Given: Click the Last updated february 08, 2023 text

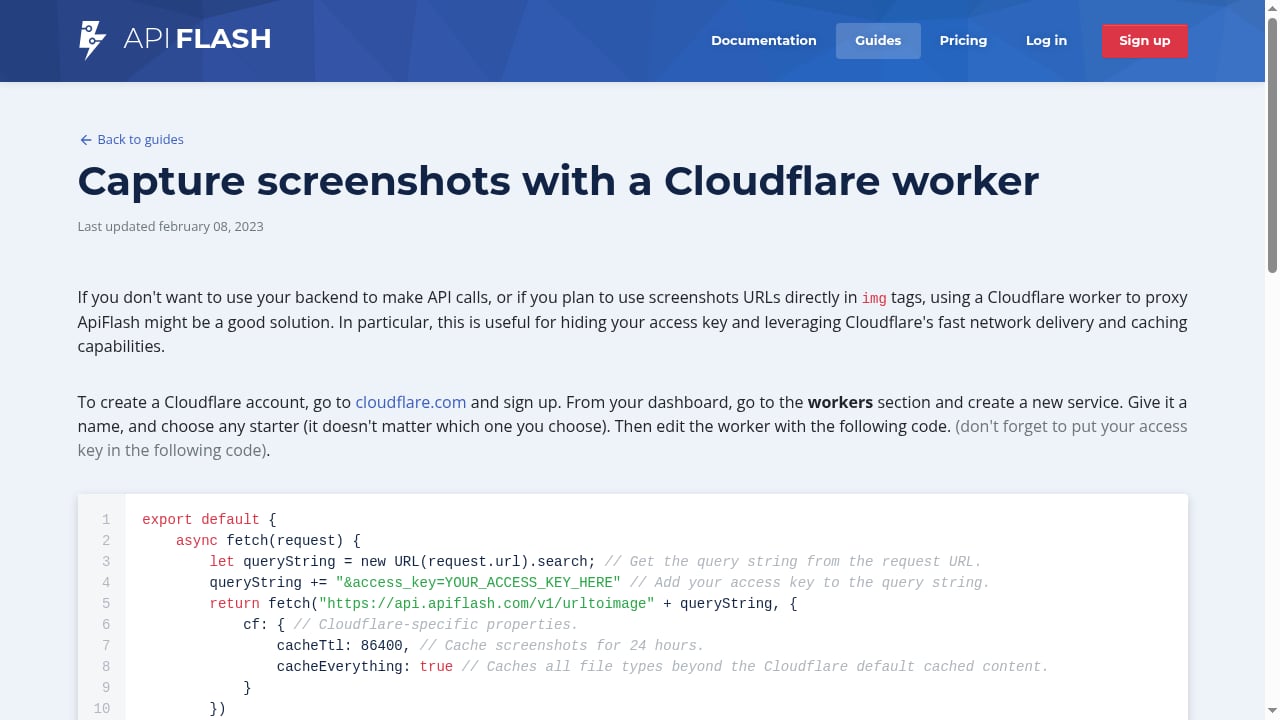Looking at the screenshot, I should (171, 227).
